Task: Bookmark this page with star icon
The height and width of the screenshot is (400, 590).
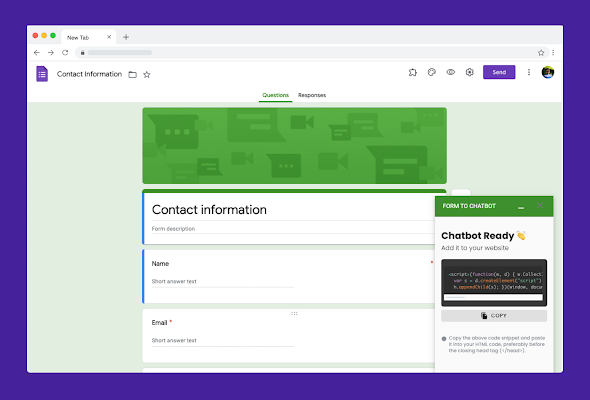Action: click(x=541, y=53)
